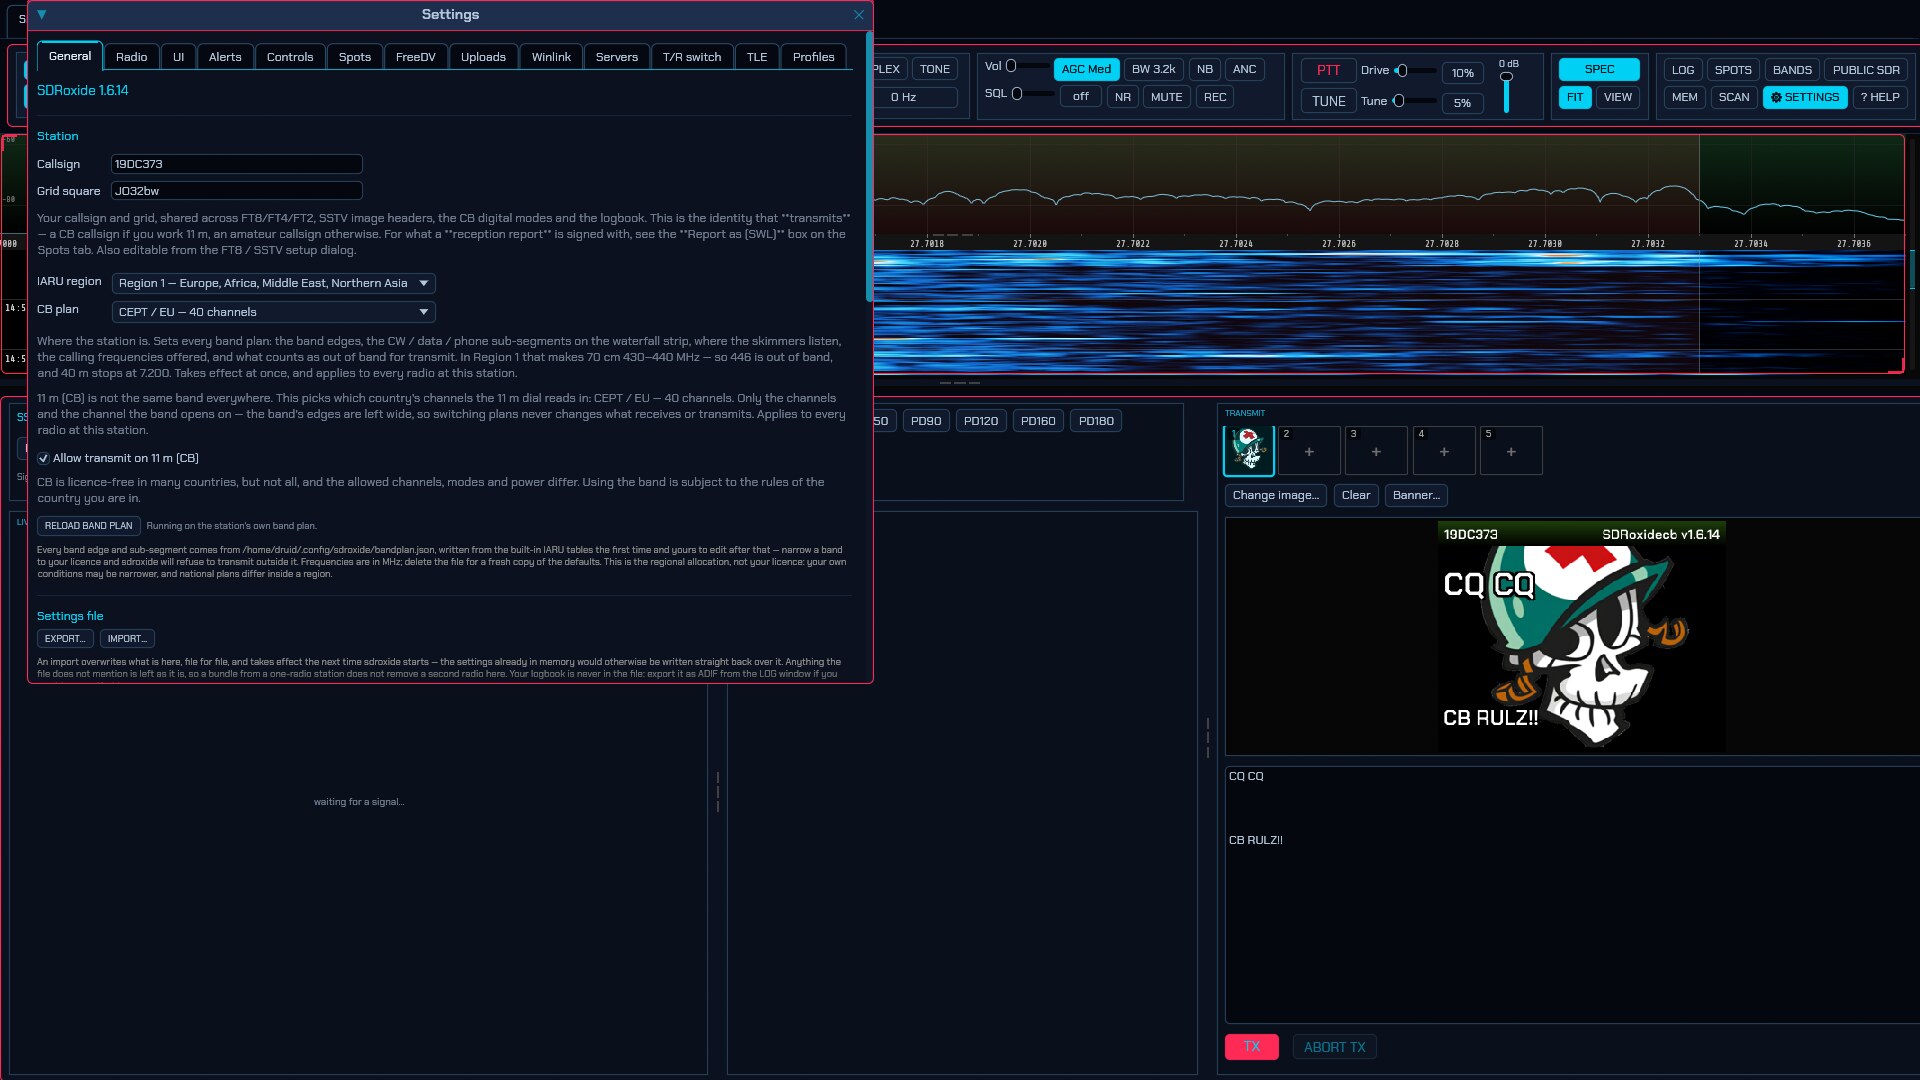Click the red TX transmit button
Image resolution: width=1920 pixels, height=1080 pixels.
click(1251, 1047)
